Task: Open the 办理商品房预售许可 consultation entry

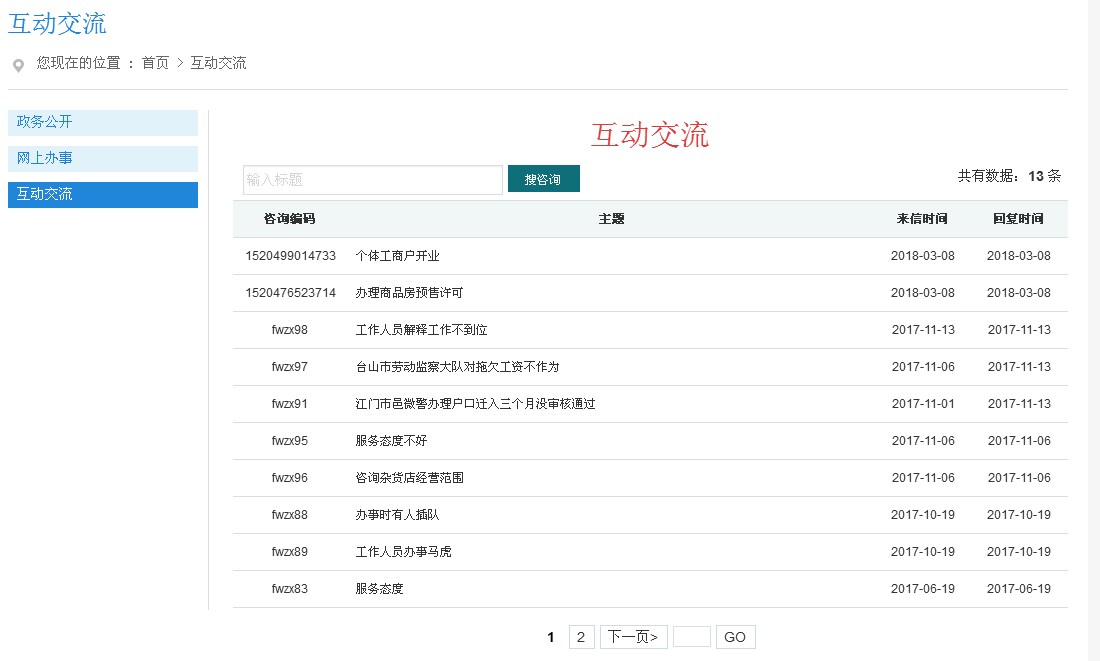Action: coord(409,293)
